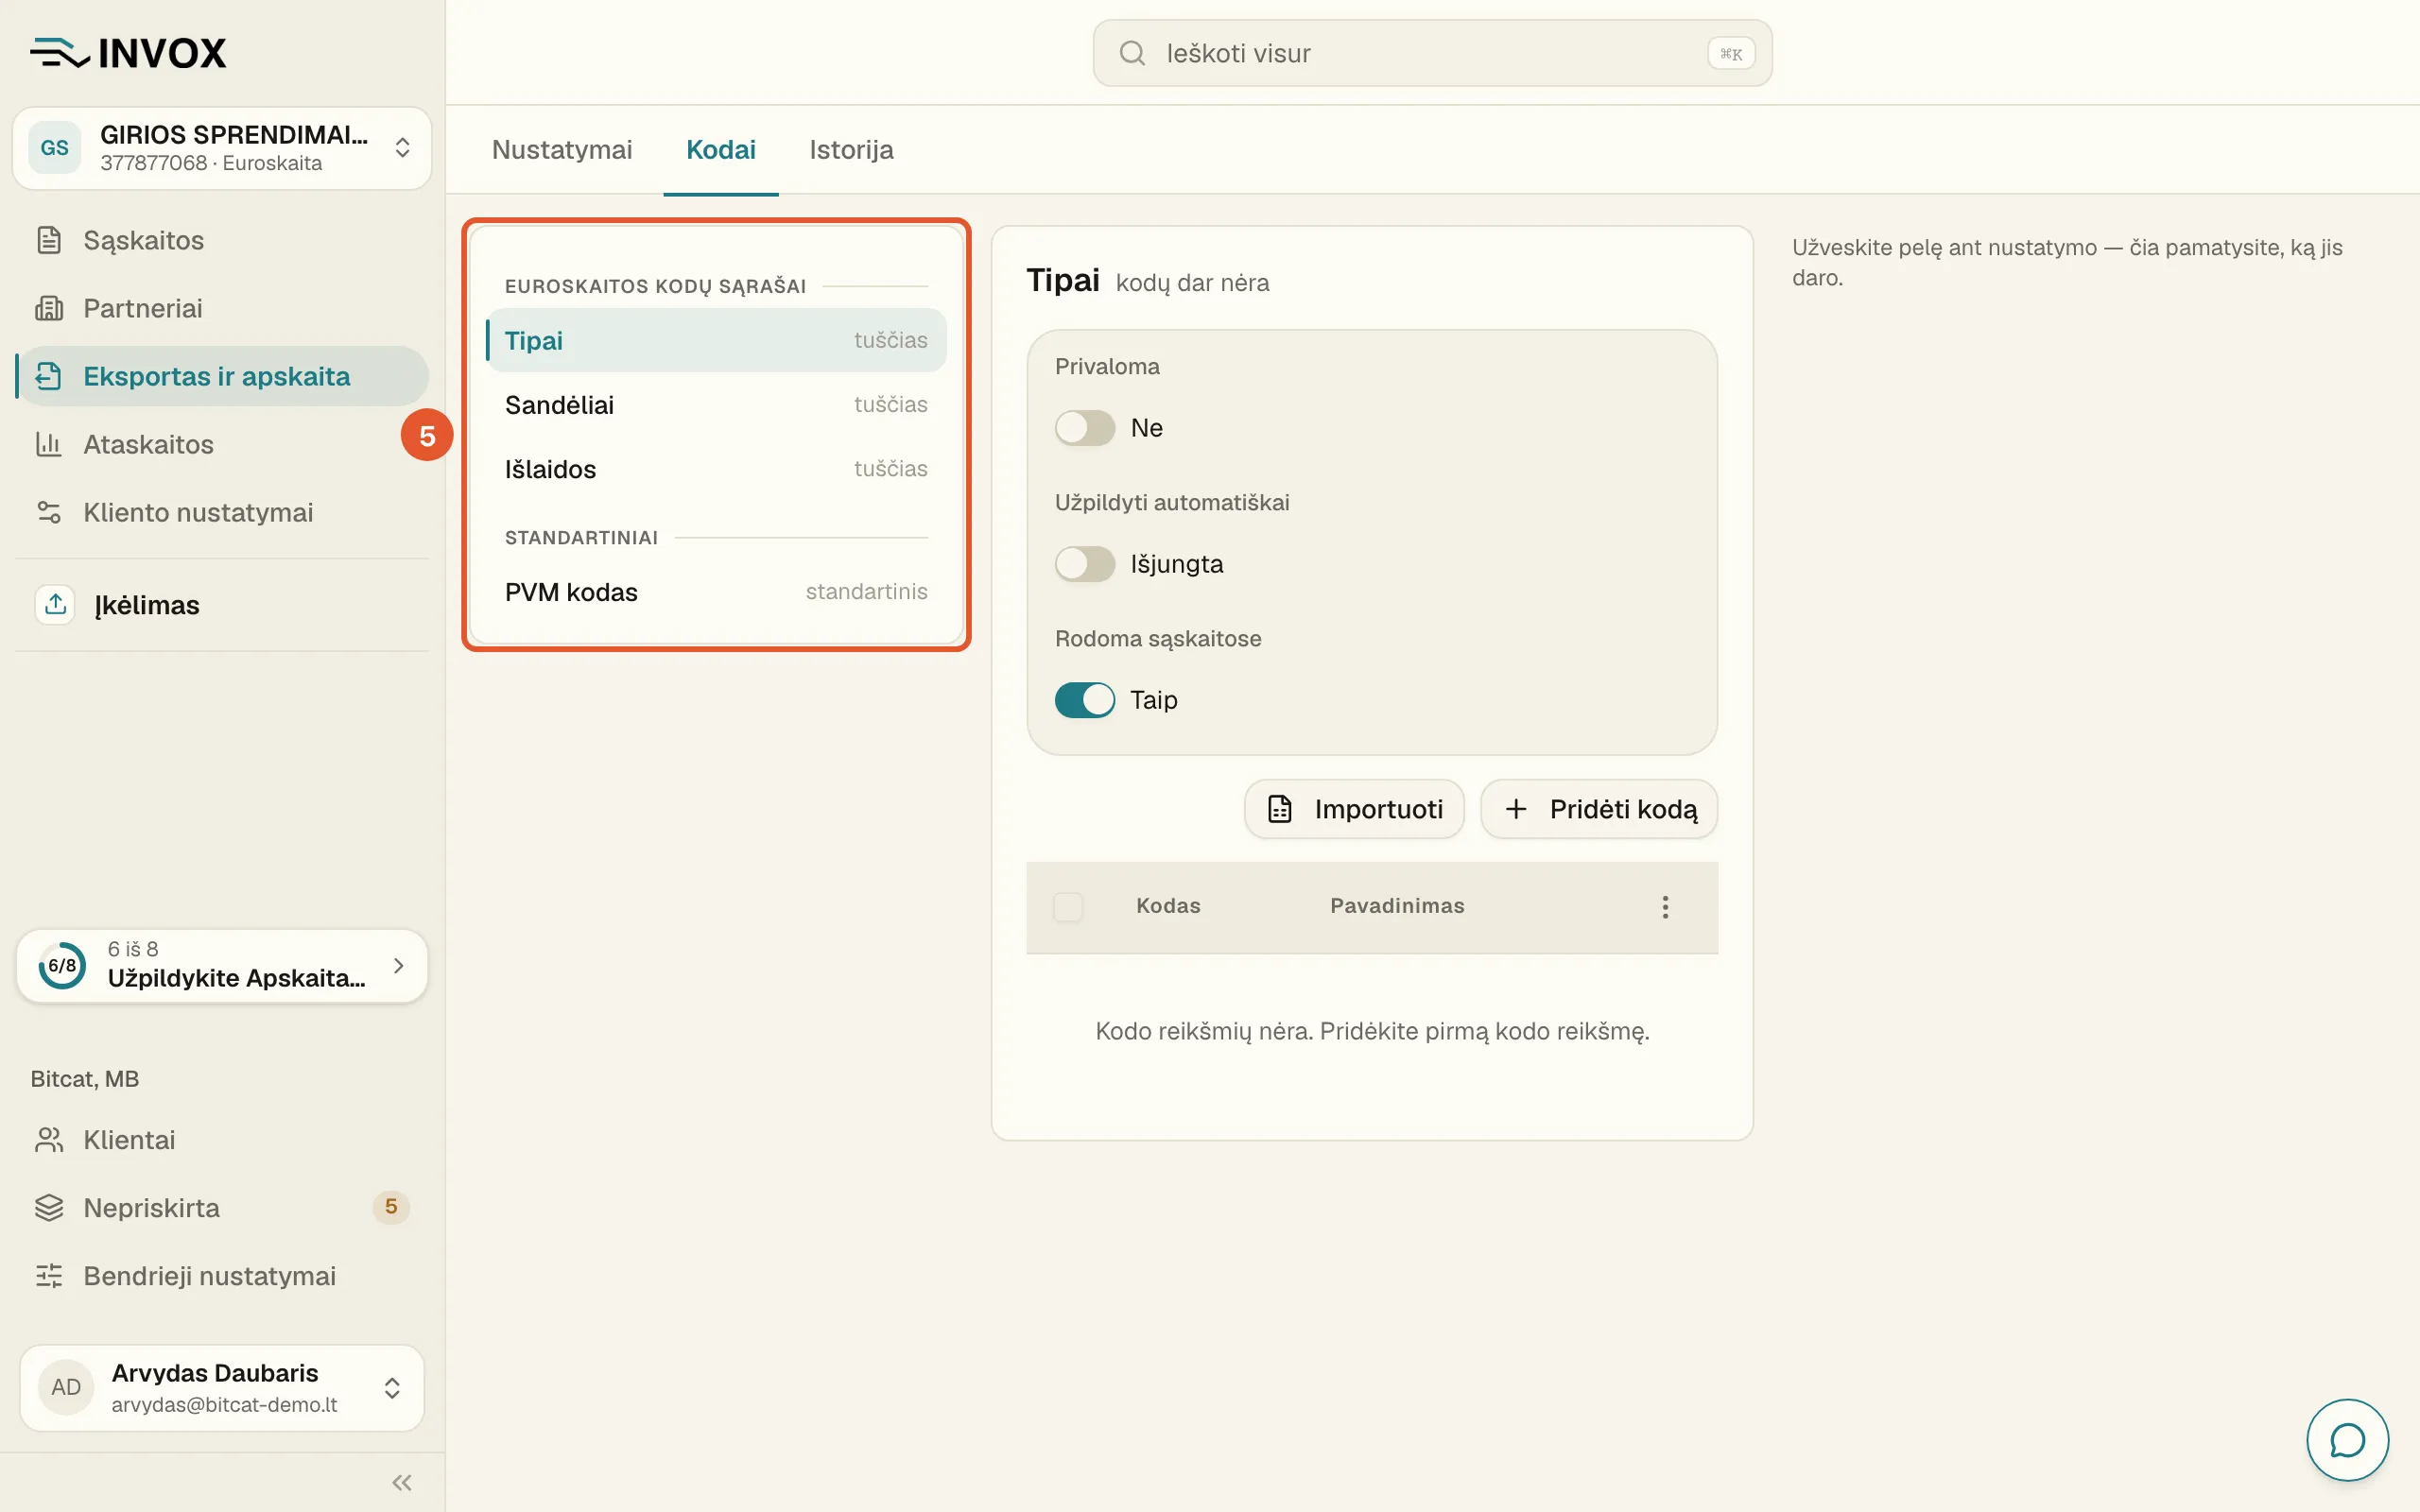Disable Rodoma sąskaitose switch
The image size is (2420, 1512).
pyautogui.click(x=1085, y=700)
